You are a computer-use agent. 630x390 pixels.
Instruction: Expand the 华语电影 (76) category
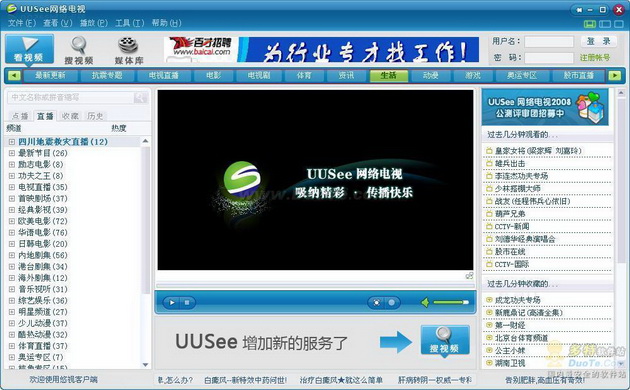pos(12,232)
